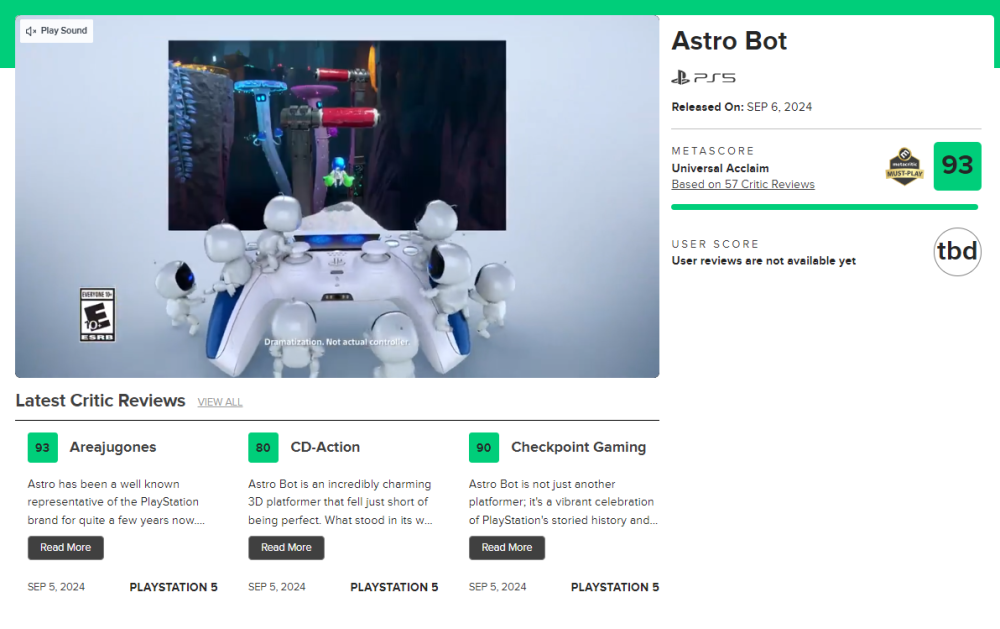Click View All critic reviews link
Viewport: 1000px width, 629px height.
tap(220, 402)
